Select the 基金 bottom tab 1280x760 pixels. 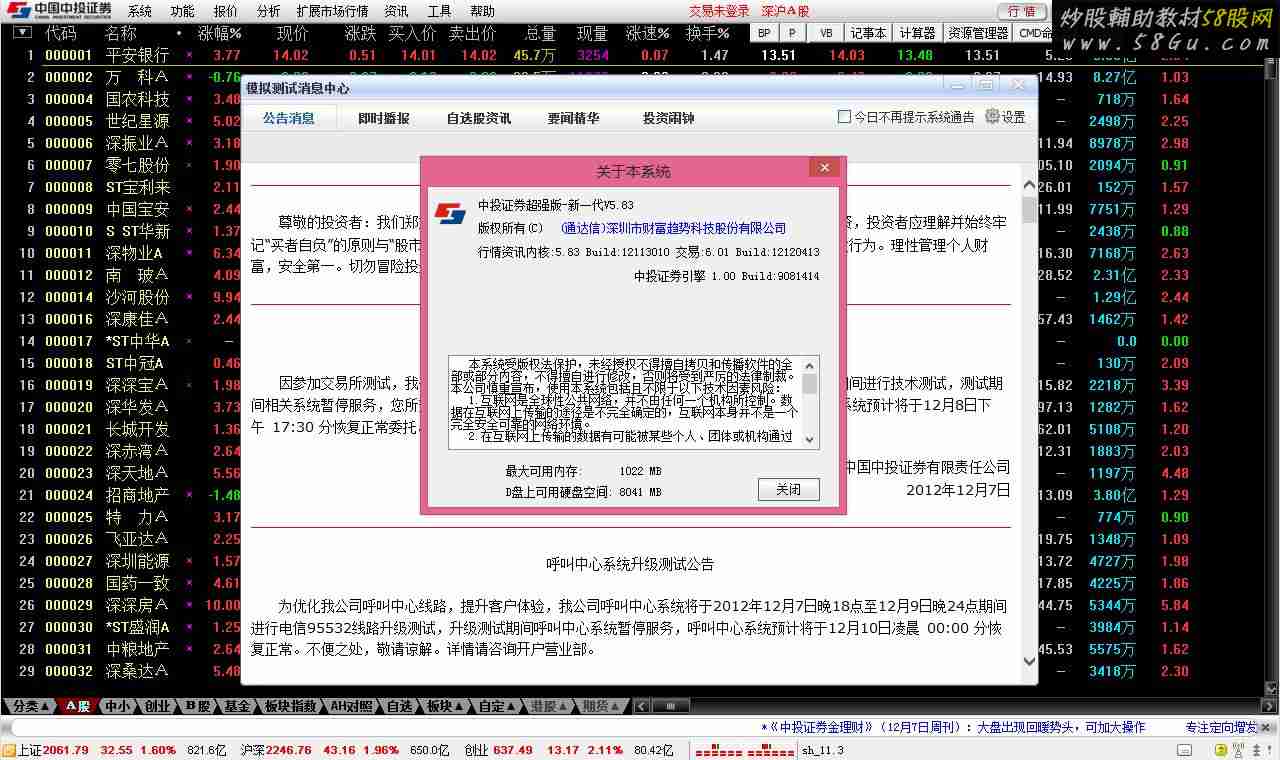click(237, 706)
